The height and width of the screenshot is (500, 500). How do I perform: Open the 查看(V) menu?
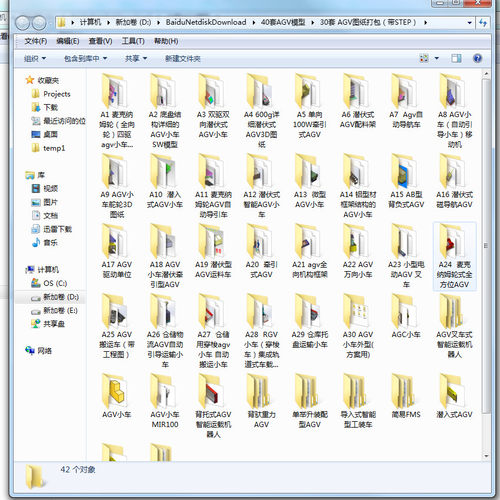click(x=100, y=41)
